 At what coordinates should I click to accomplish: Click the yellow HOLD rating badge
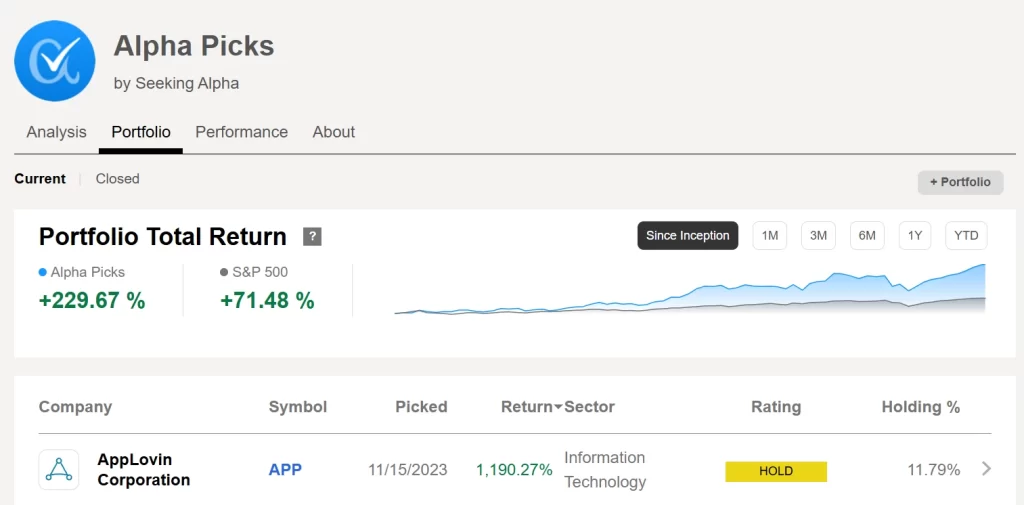(776, 471)
